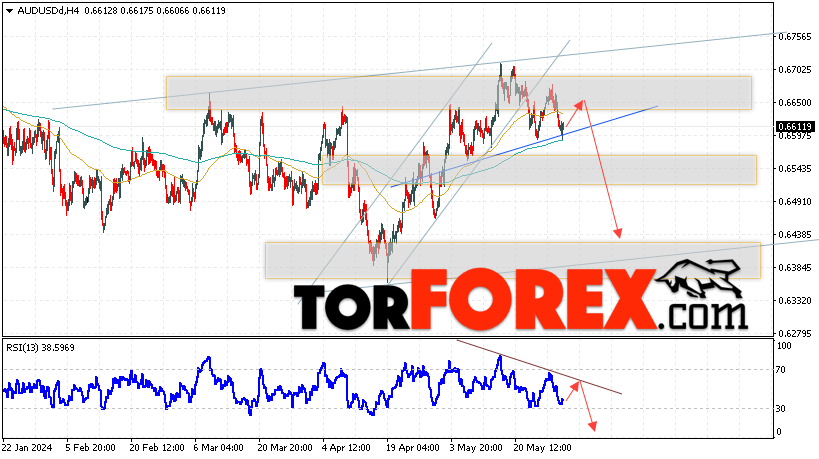The width and height of the screenshot is (819, 459).
Task: Click the 19 Apr 04:00 time label
Action: pyautogui.click(x=412, y=448)
